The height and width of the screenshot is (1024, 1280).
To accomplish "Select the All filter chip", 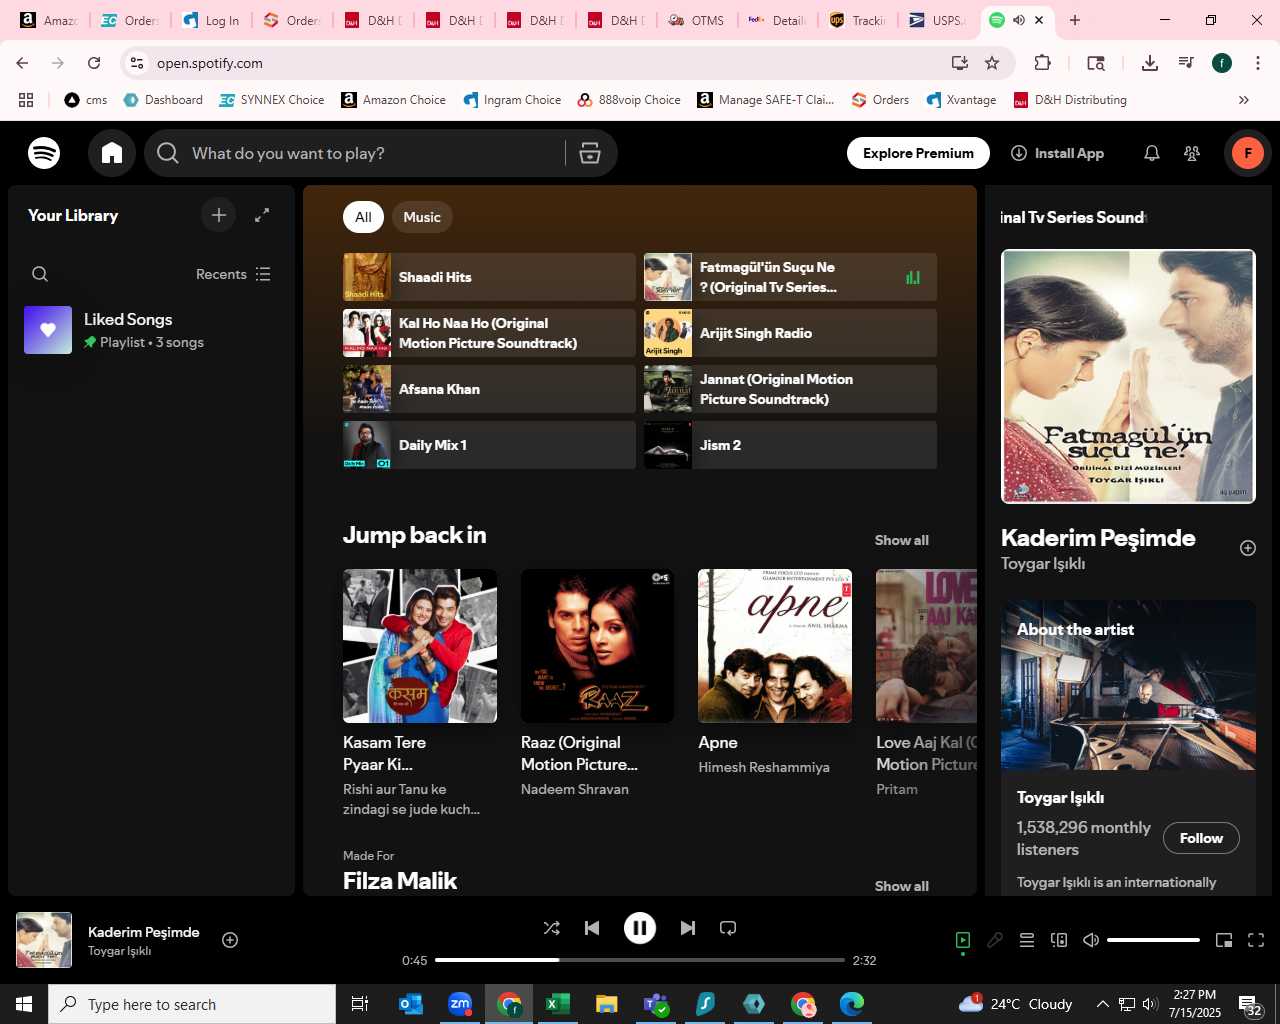I will coord(363,217).
